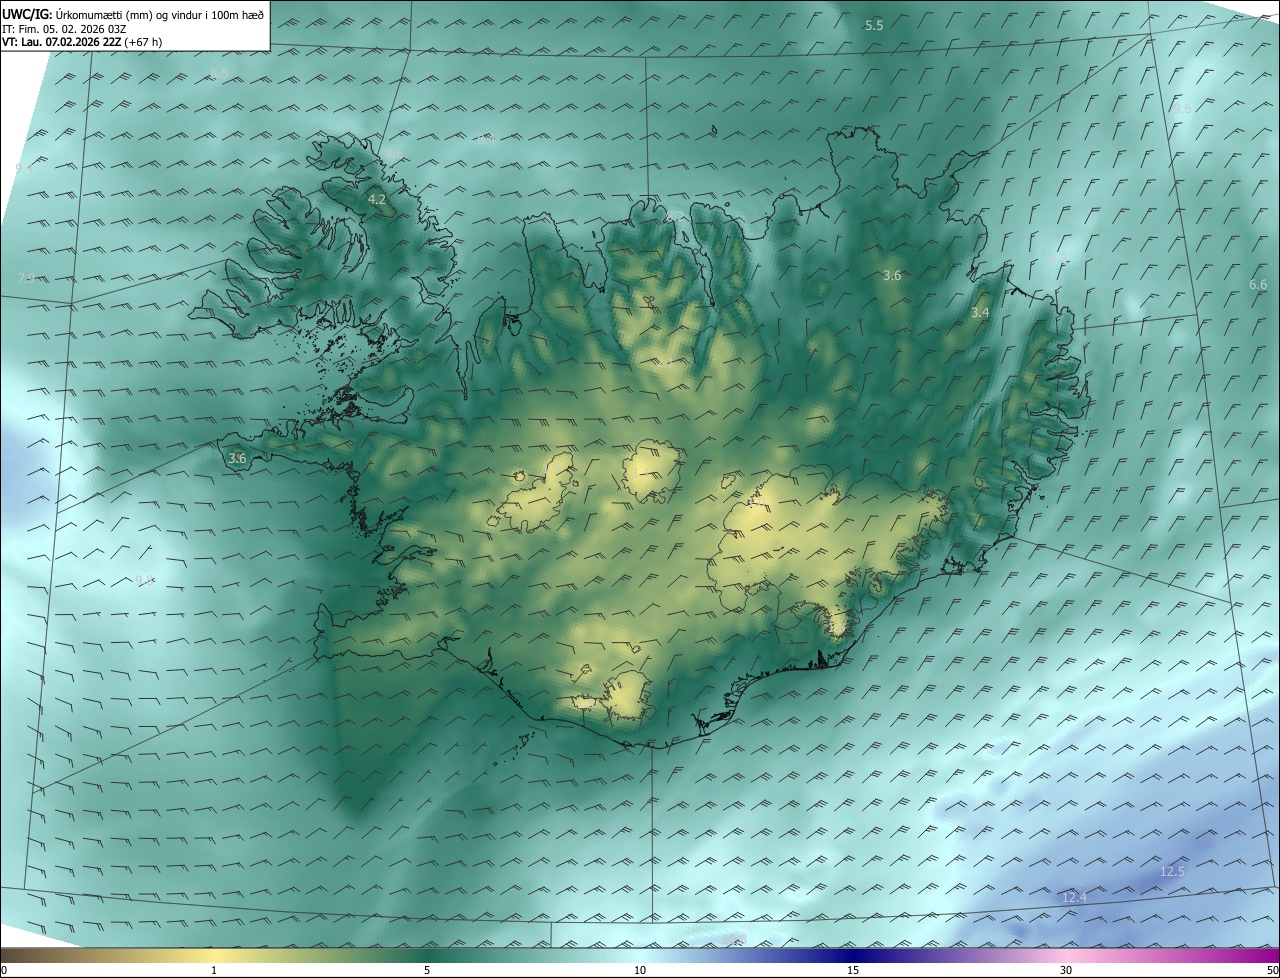Click the faint 9.4 value near the northwest map edge

tap(24, 168)
